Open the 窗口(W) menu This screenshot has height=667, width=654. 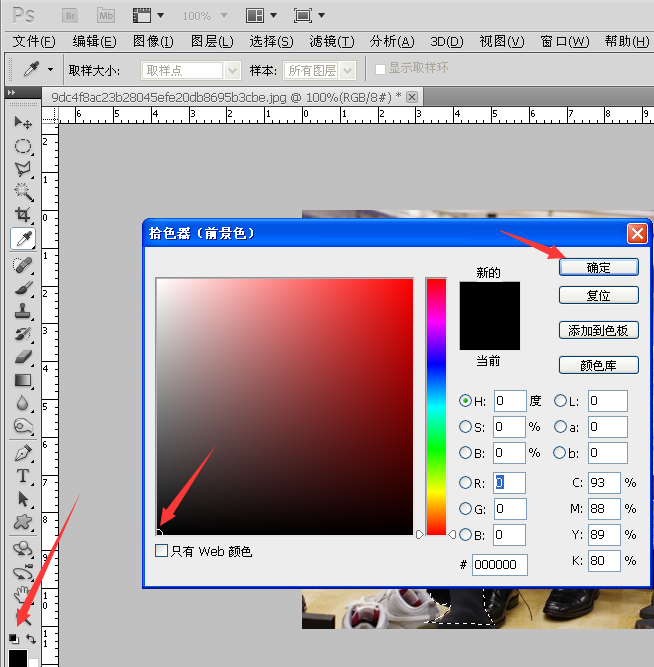click(x=565, y=42)
